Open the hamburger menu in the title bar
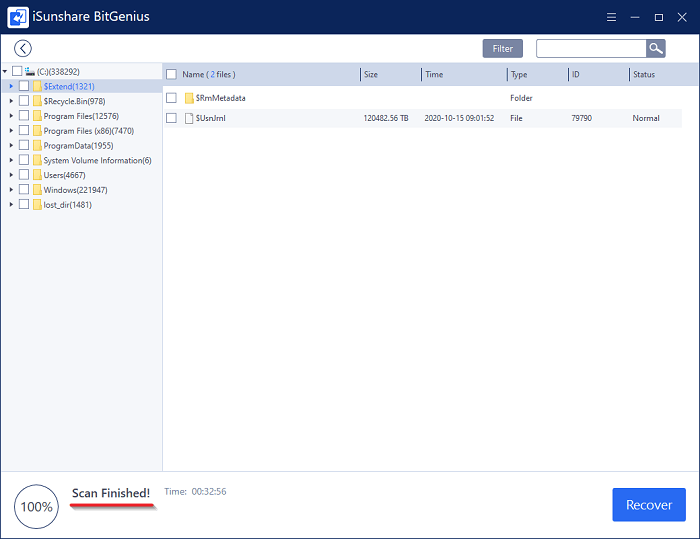This screenshot has width=700, height=539. [x=611, y=17]
